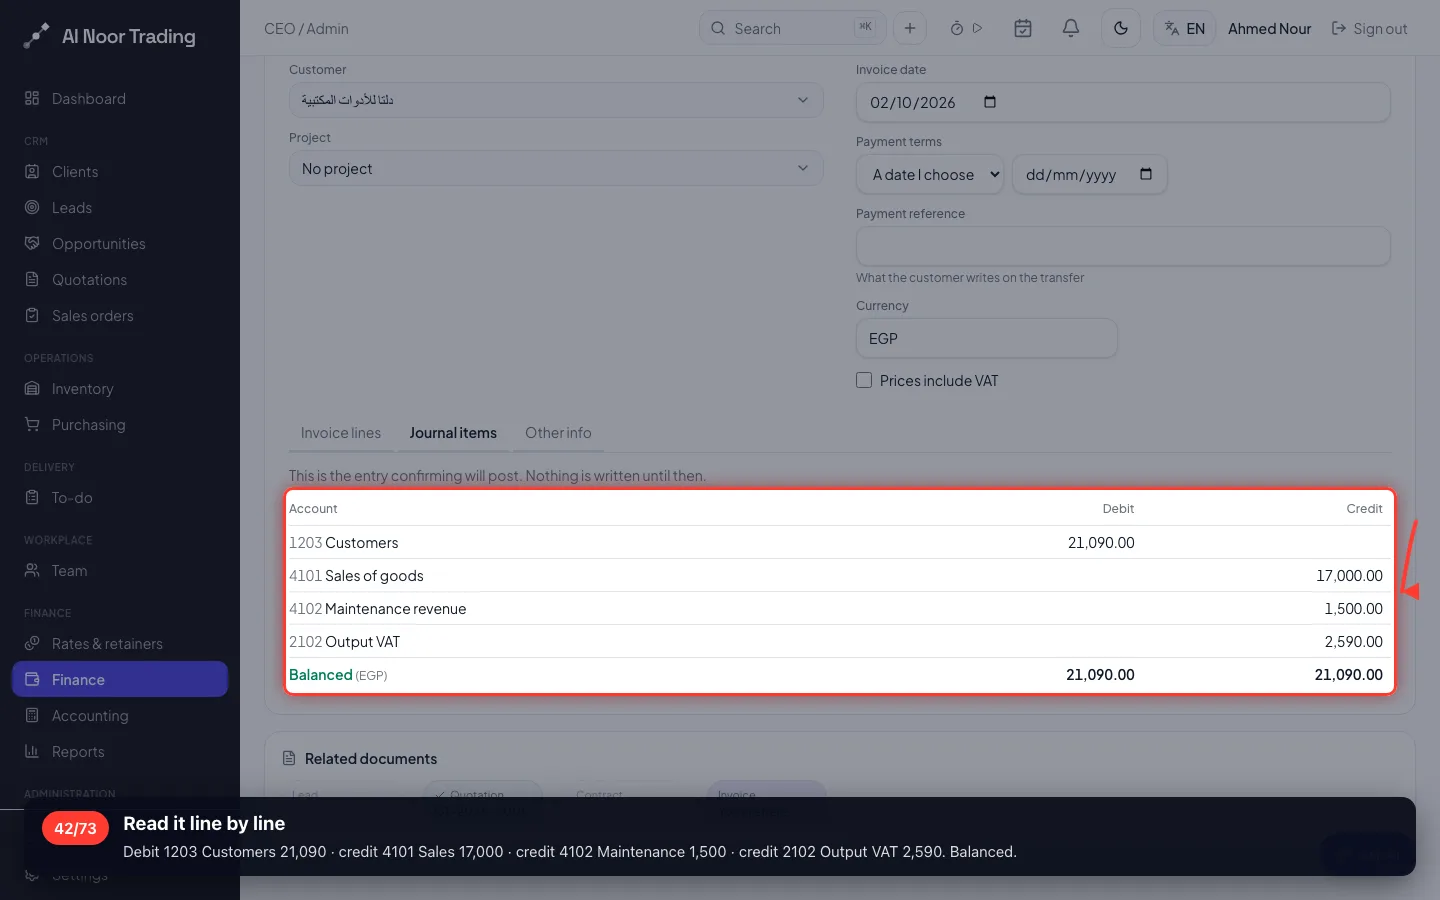Click the payment terms dd/mm/yyyy date field
Image resolution: width=1440 pixels, height=900 pixels.
pyautogui.click(x=1089, y=175)
